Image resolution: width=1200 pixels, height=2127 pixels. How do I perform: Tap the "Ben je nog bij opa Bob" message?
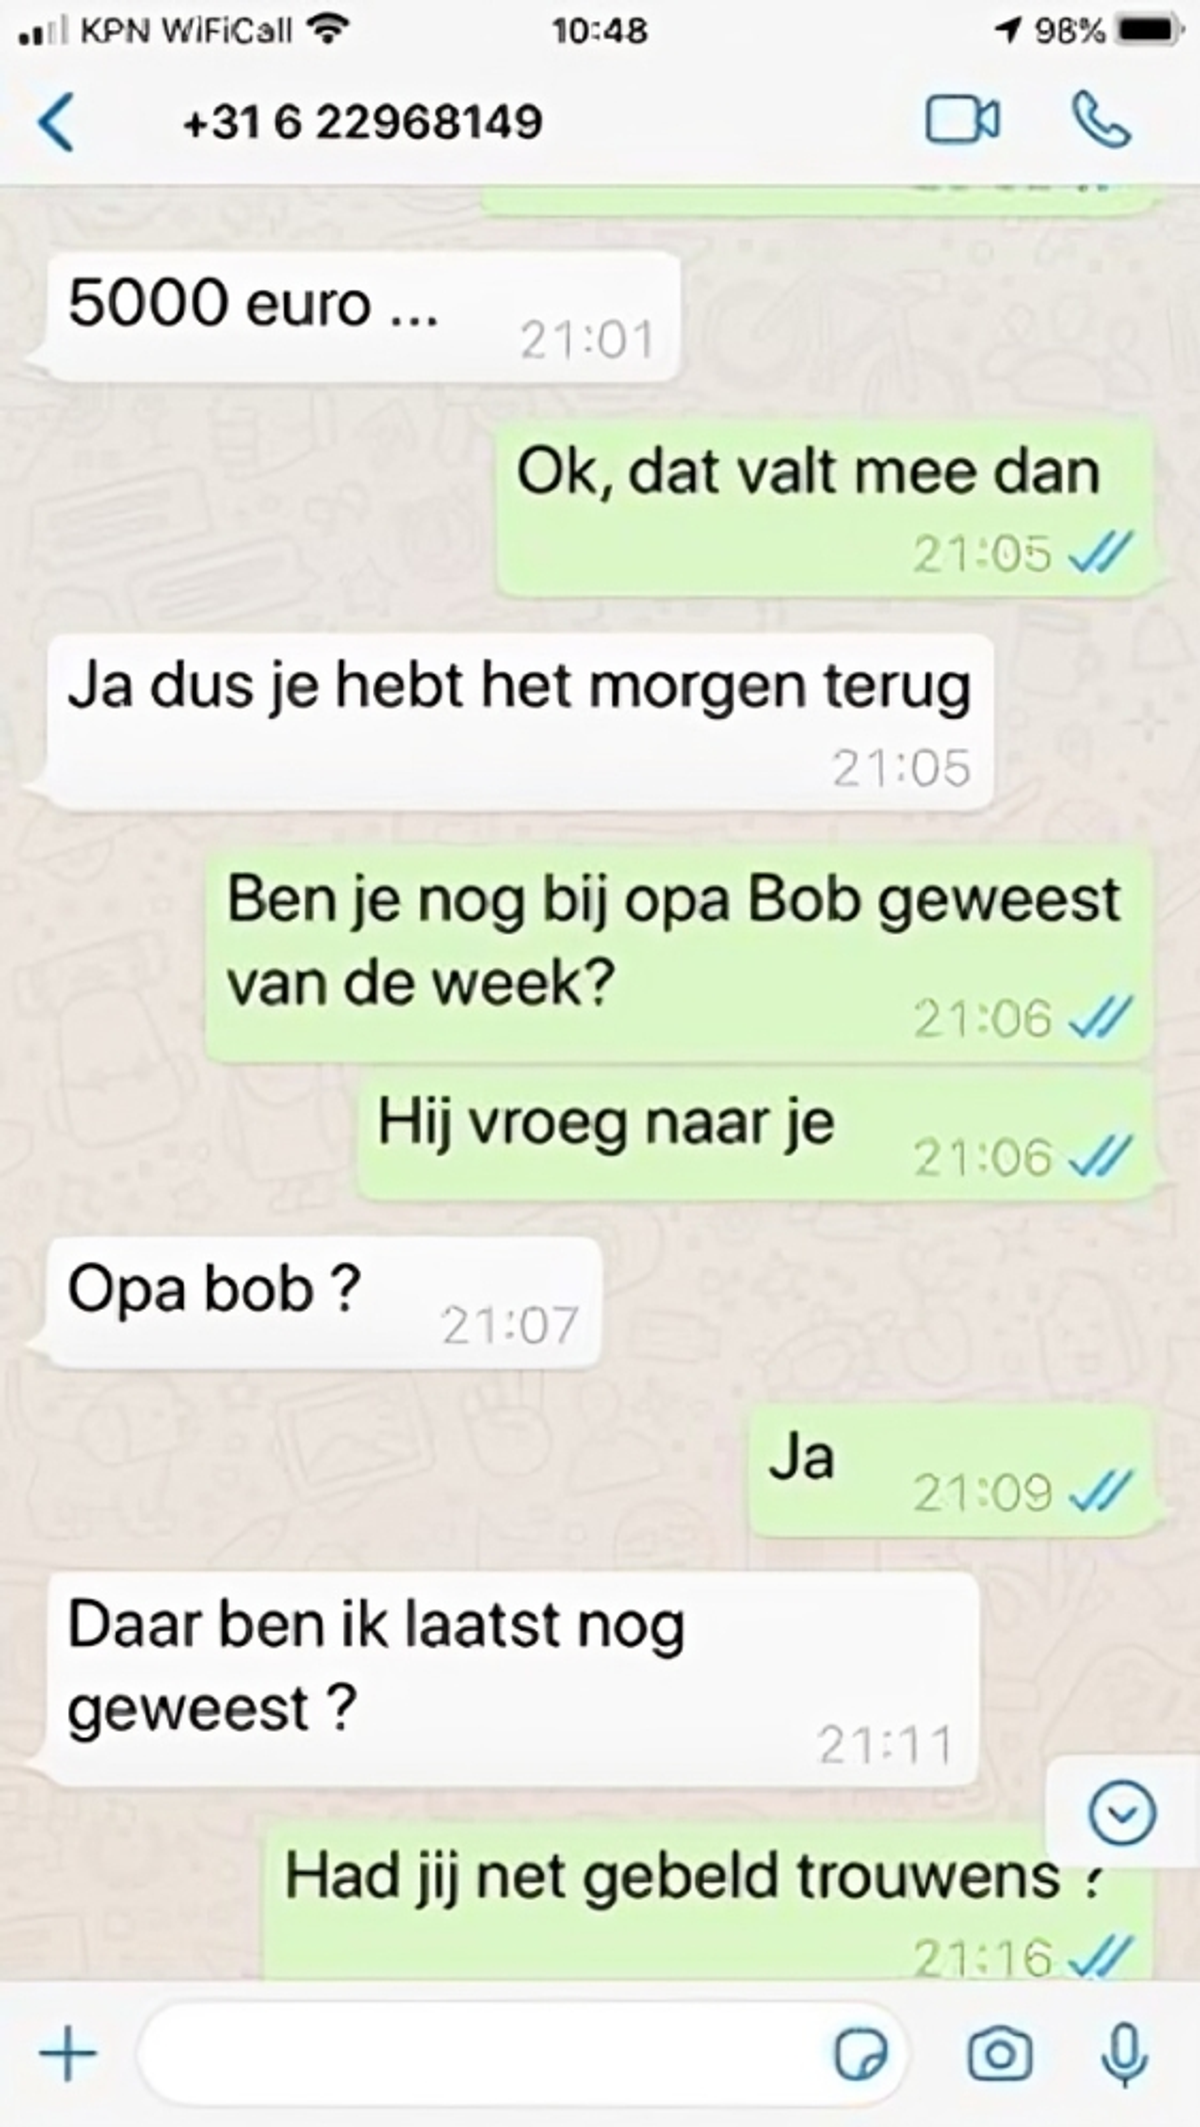pyautogui.click(x=679, y=953)
